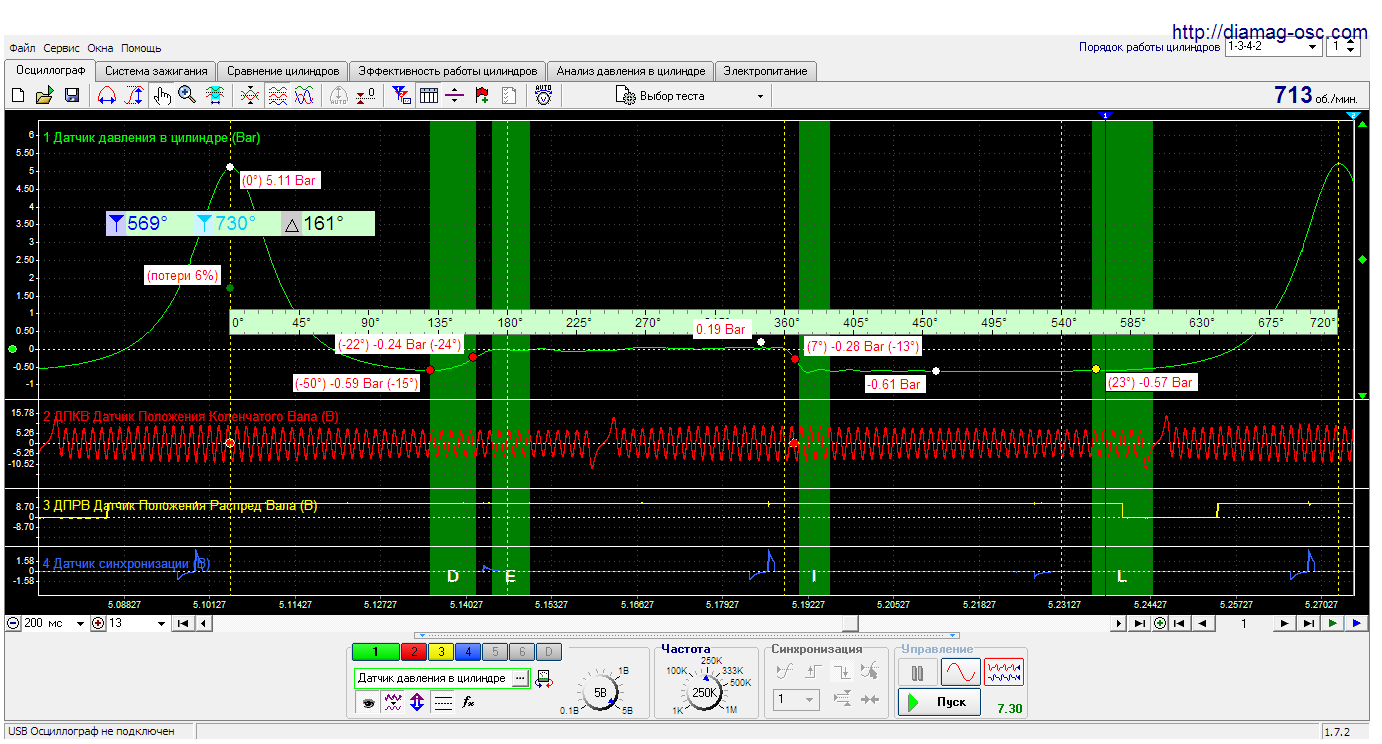
Task: Toggle yellow channel 3 button
Action: coord(441,651)
